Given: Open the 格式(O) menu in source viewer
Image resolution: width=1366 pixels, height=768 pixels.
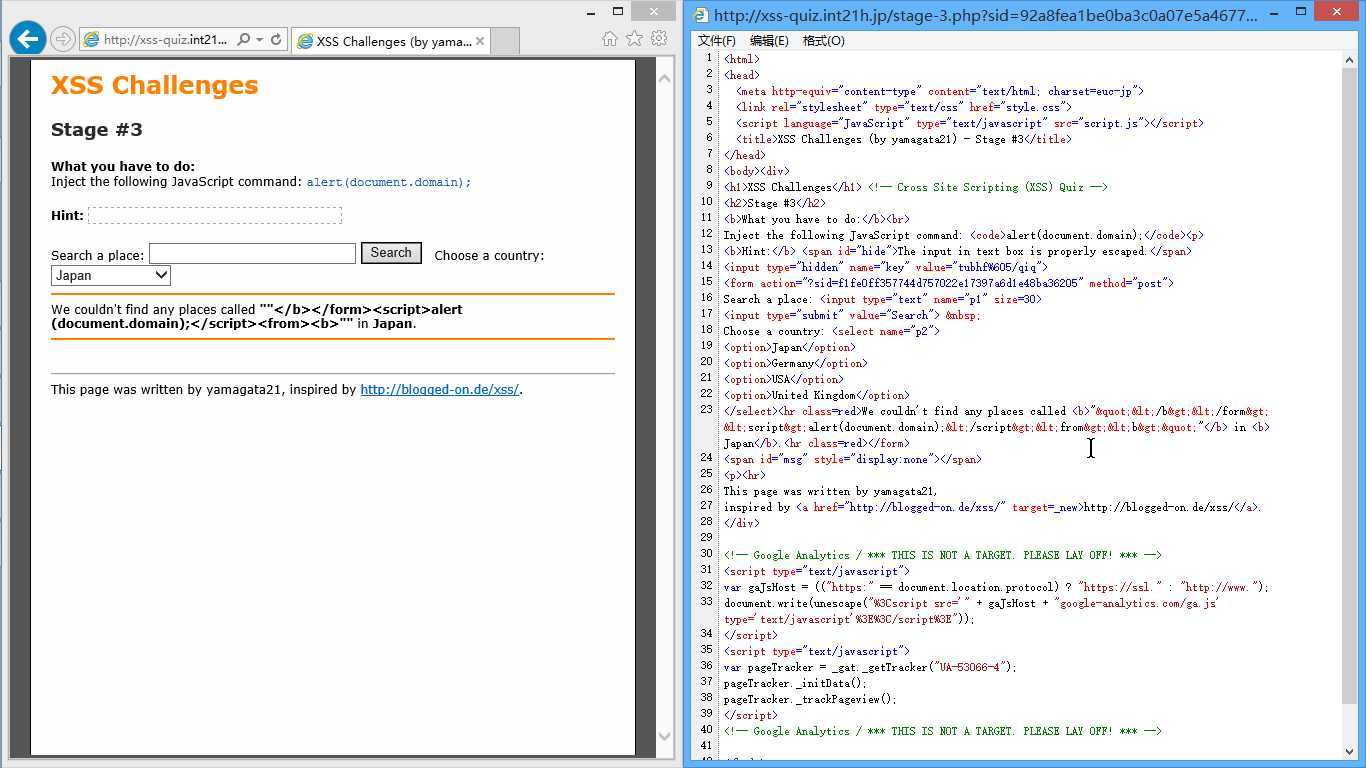Looking at the screenshot, I should click(x=824, y=41).
